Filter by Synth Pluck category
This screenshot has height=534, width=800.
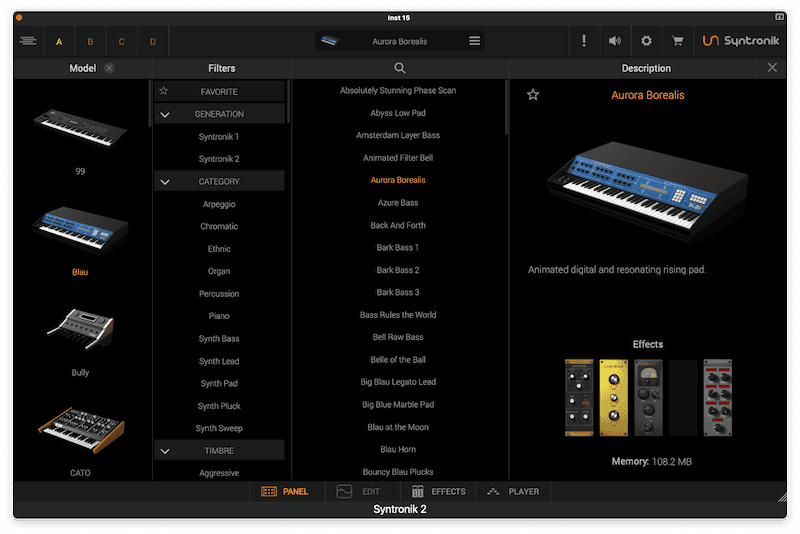coord(219,406)
